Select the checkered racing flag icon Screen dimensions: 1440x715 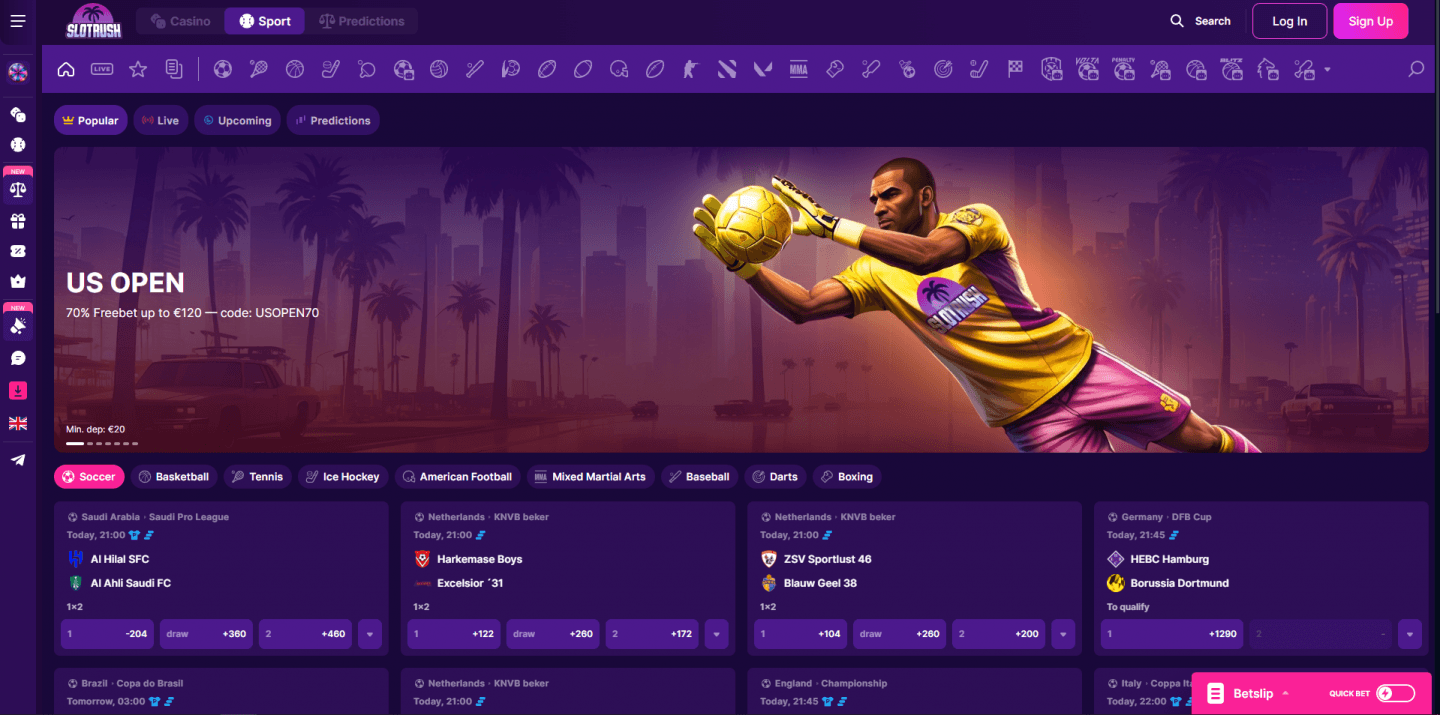pyautogui.click(x=1015, y=69)
